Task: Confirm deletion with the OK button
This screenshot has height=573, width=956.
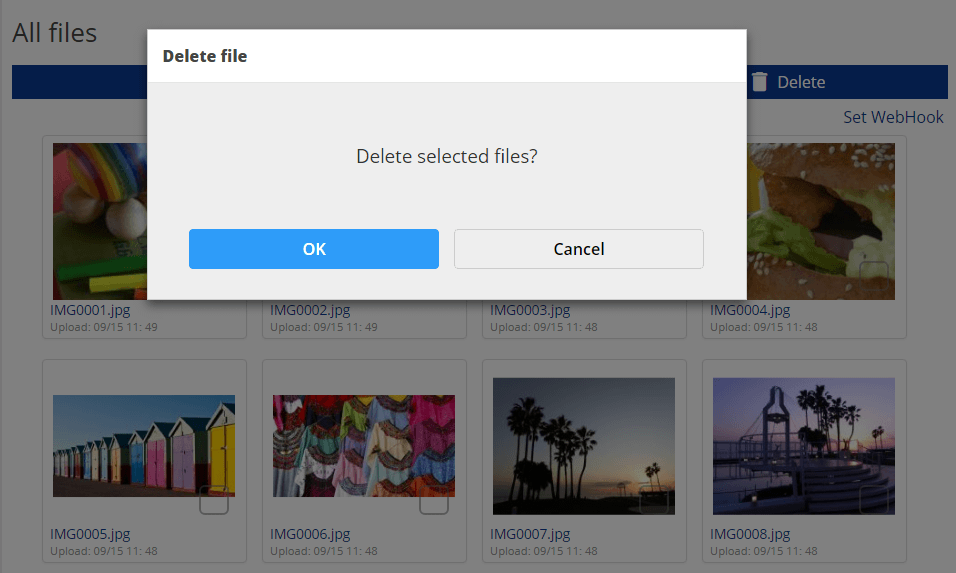Action: [314, 249]
